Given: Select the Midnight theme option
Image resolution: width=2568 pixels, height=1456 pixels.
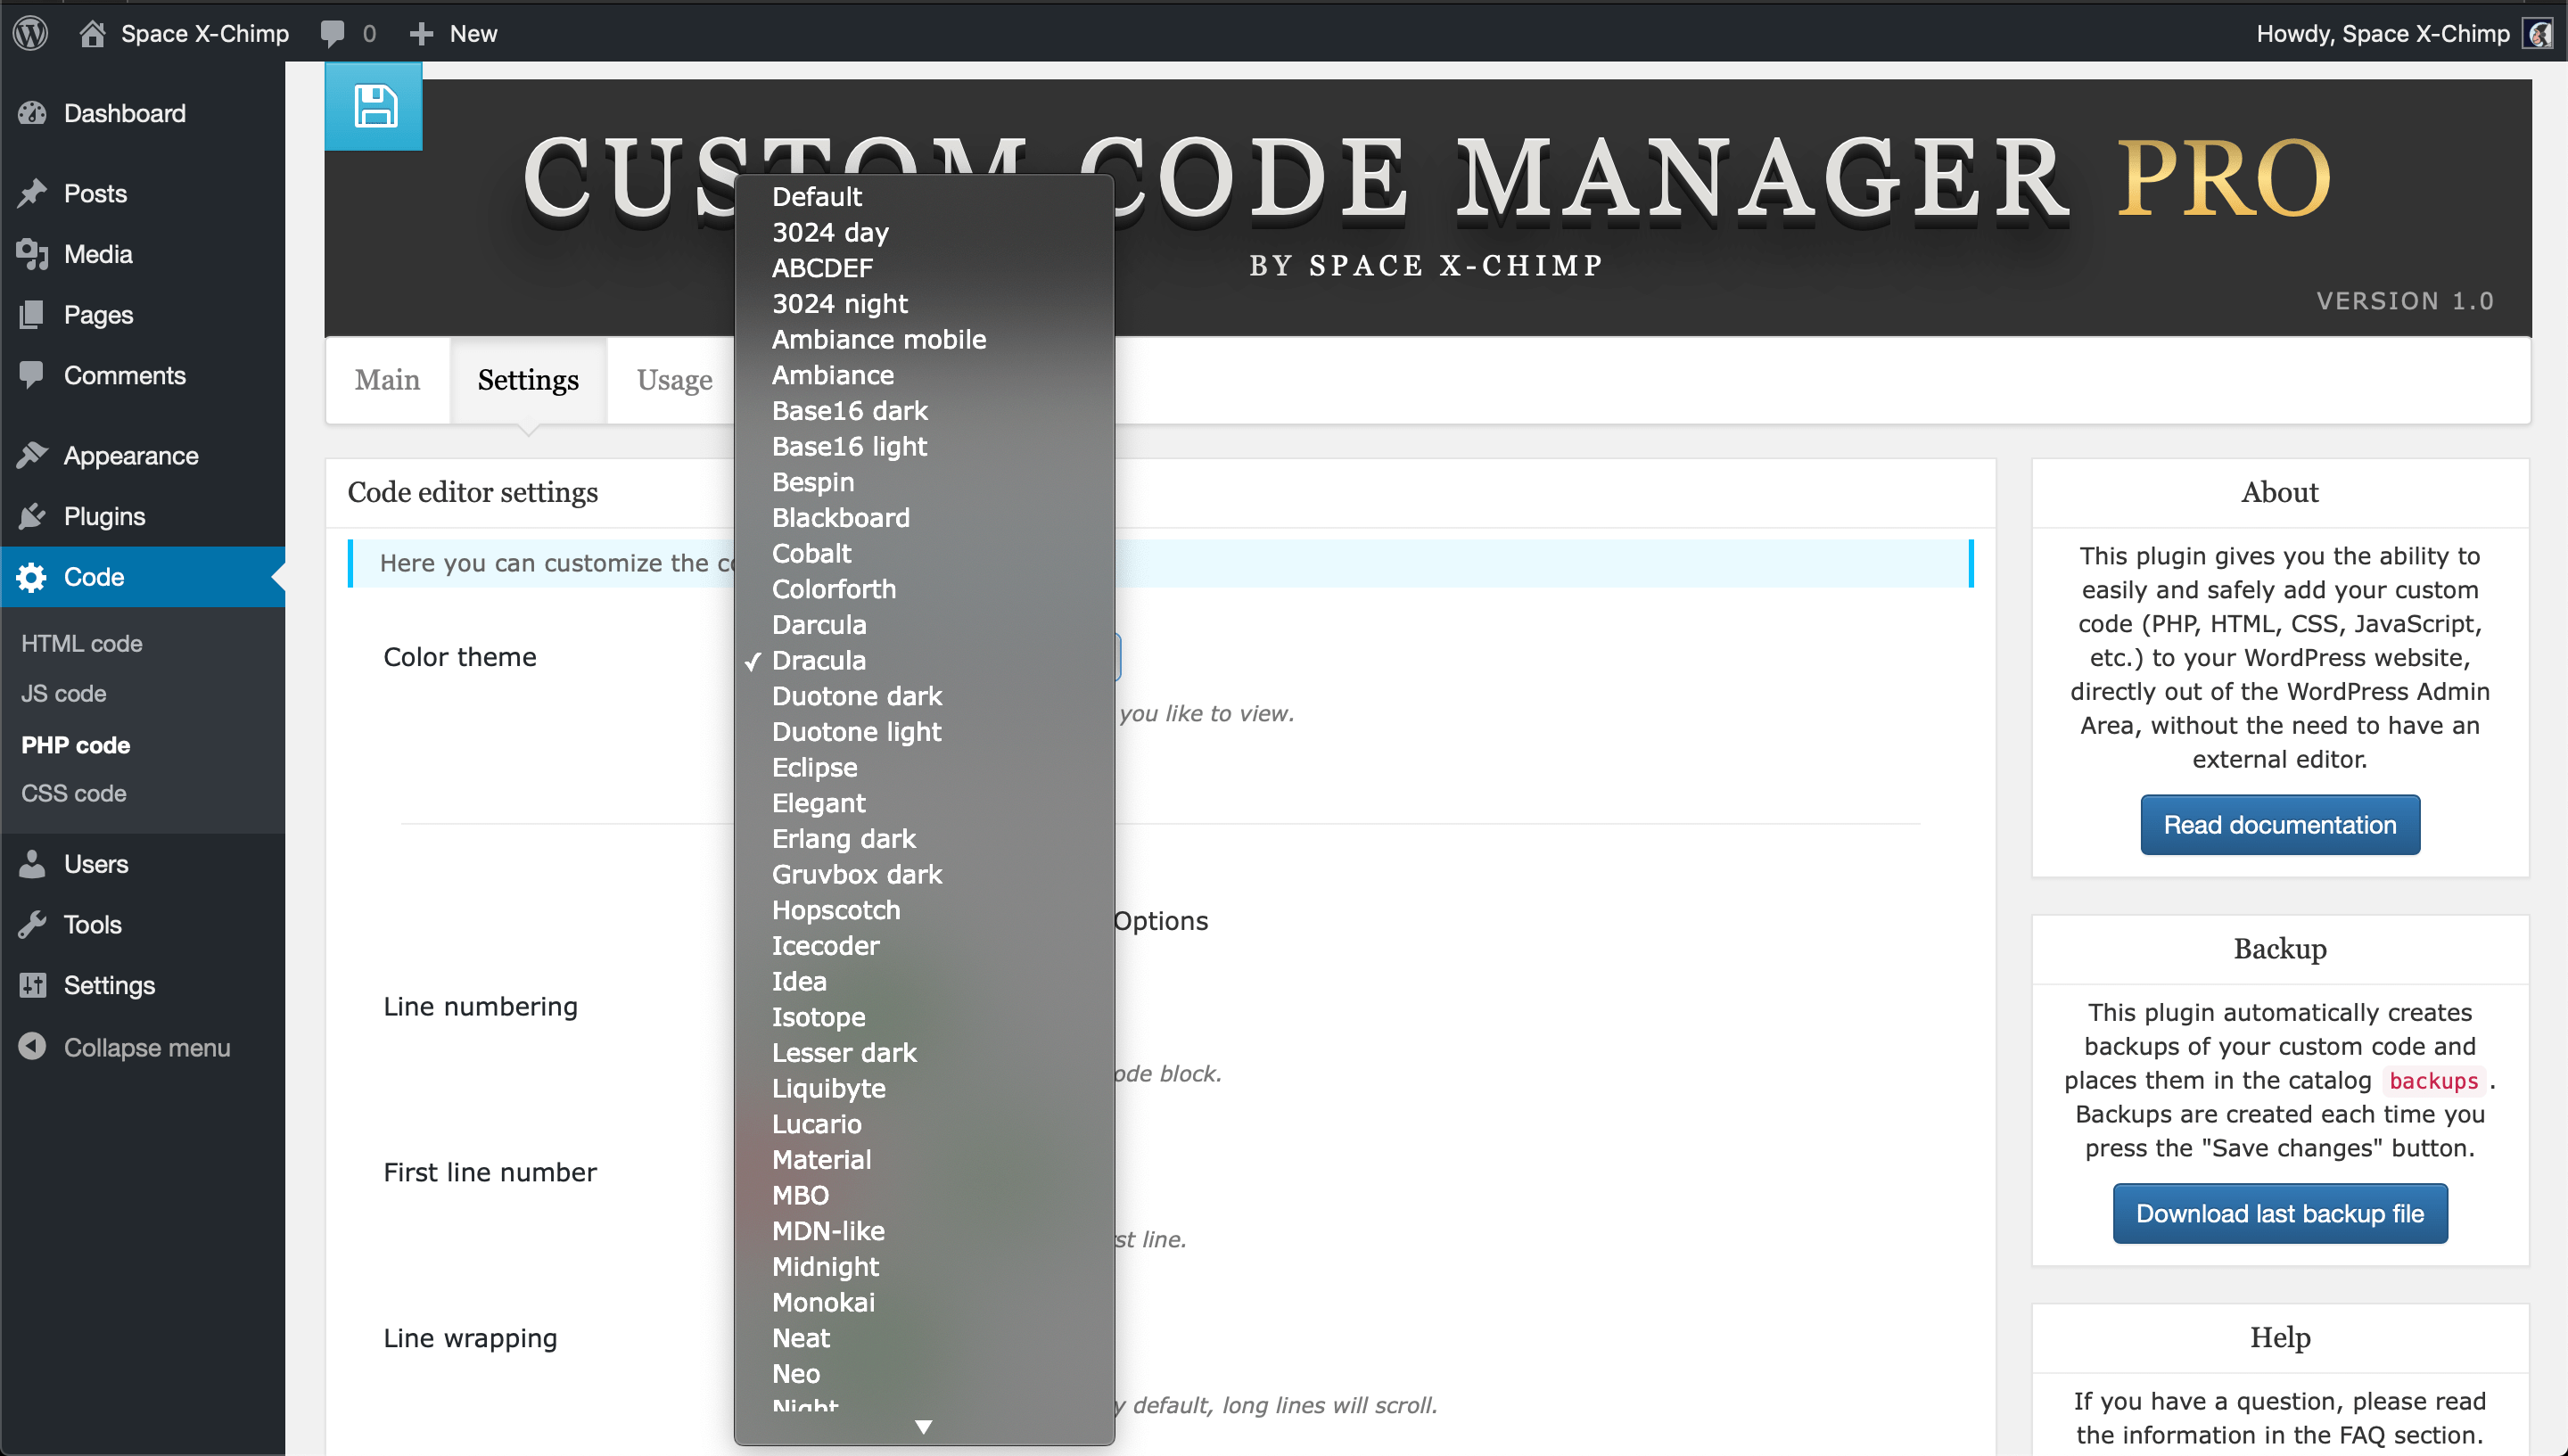Looking at the screenshot, I should coord(826,1265).
